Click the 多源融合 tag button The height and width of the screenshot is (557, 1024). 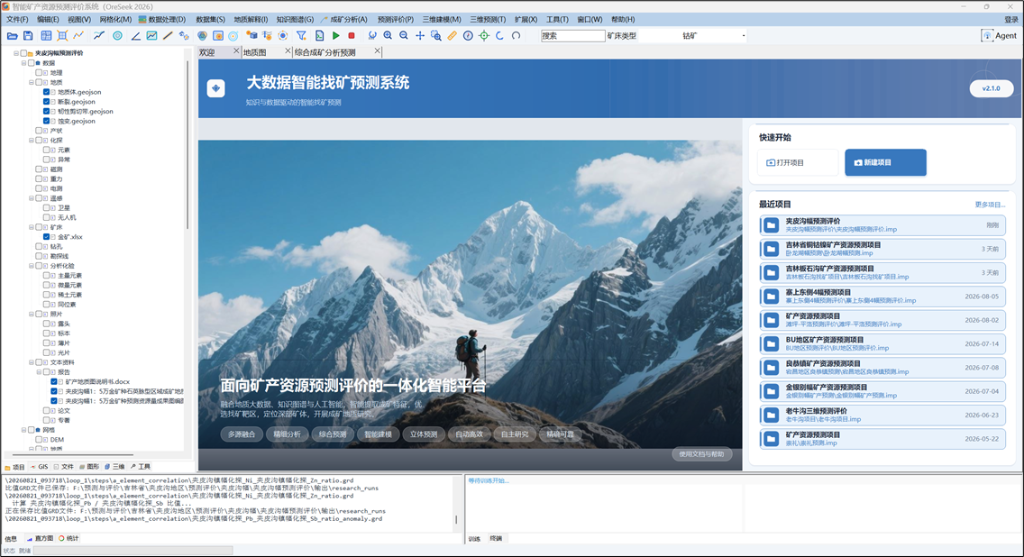pos(242,434)
